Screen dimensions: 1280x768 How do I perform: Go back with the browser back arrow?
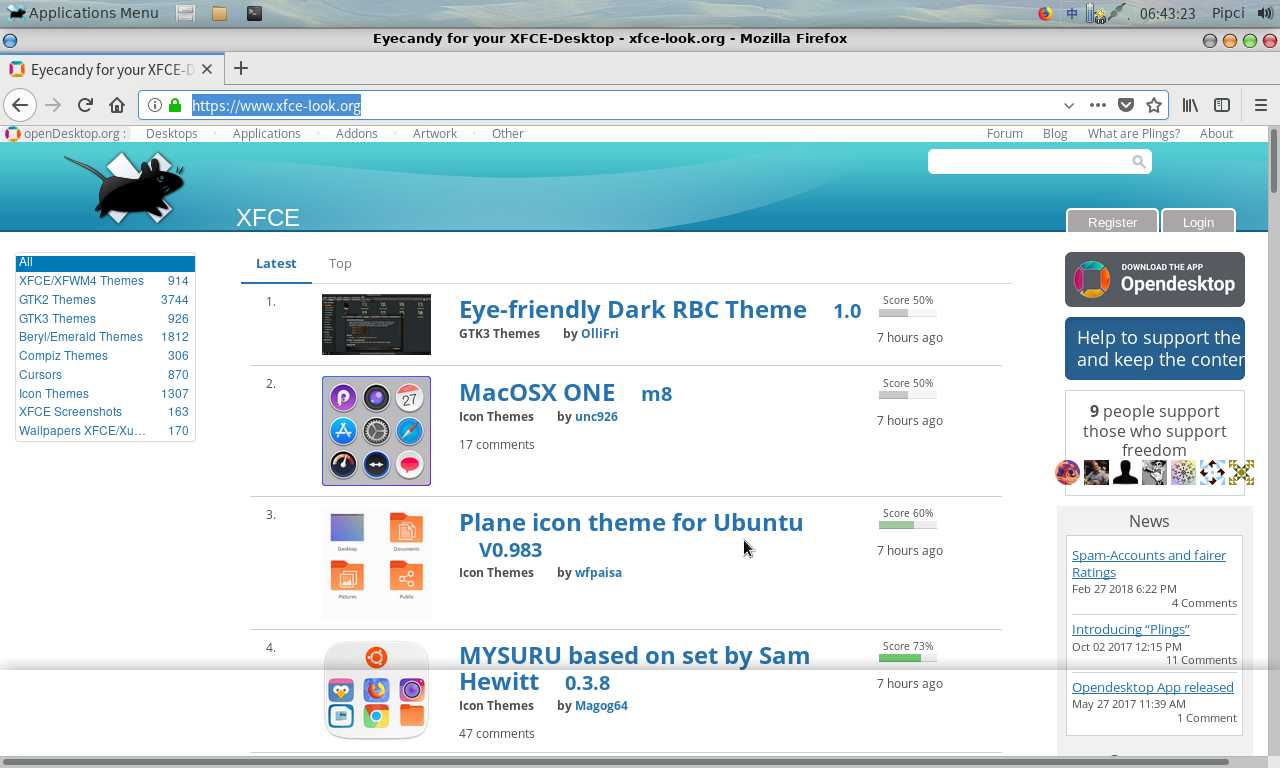pyautogui.click(x=20, y=105)
